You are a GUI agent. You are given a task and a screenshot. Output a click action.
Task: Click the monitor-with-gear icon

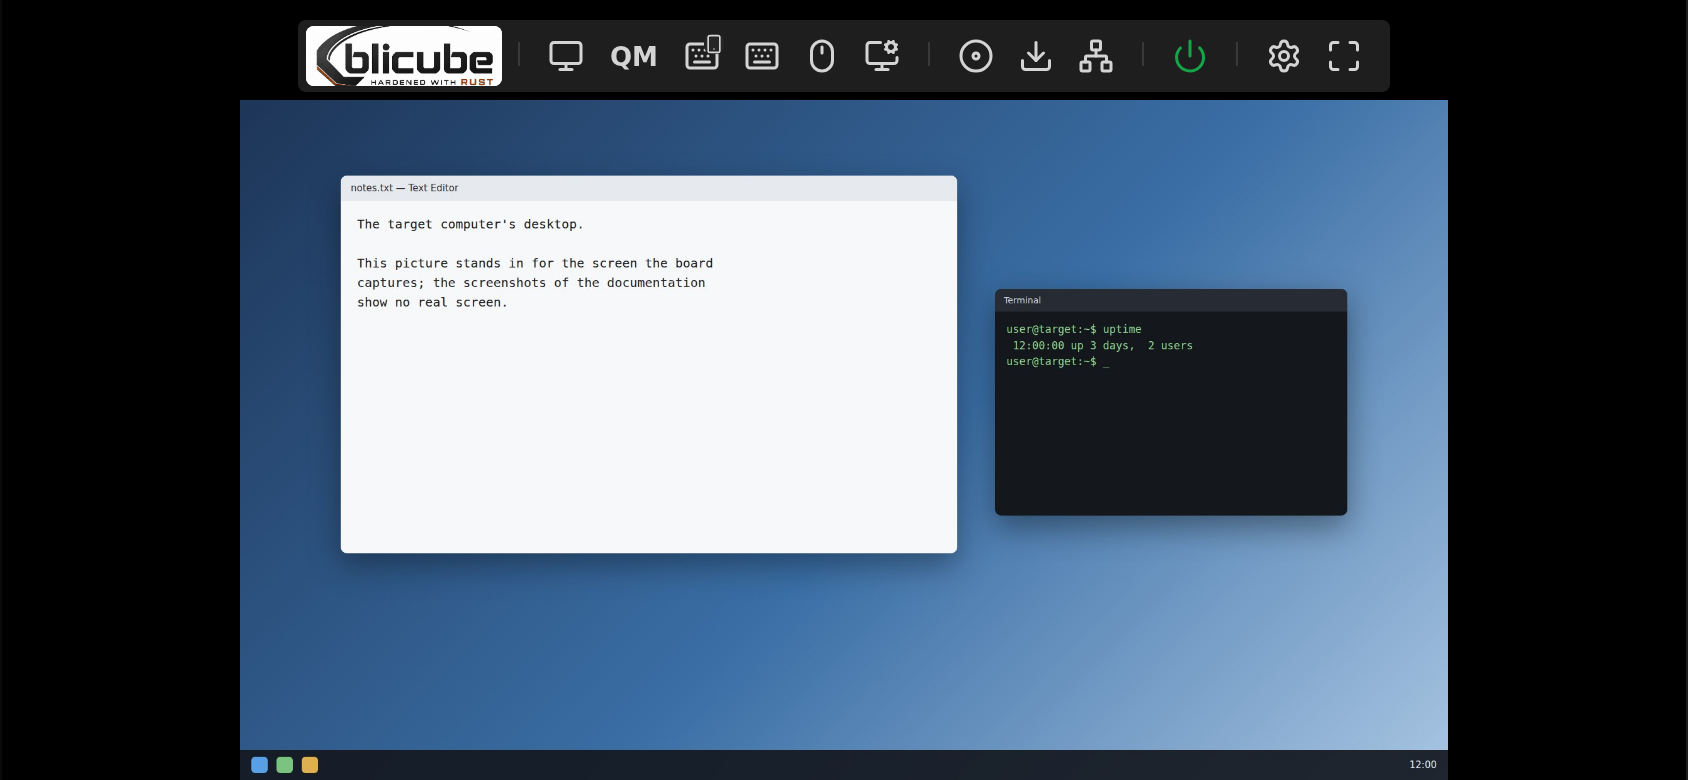[882, 55]
